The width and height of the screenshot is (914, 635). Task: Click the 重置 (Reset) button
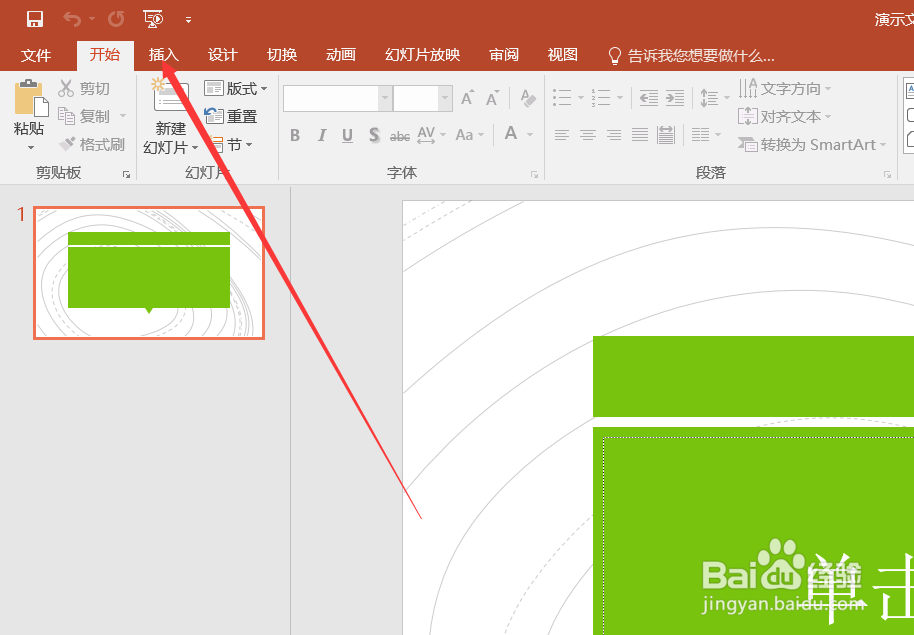[231, 117]
